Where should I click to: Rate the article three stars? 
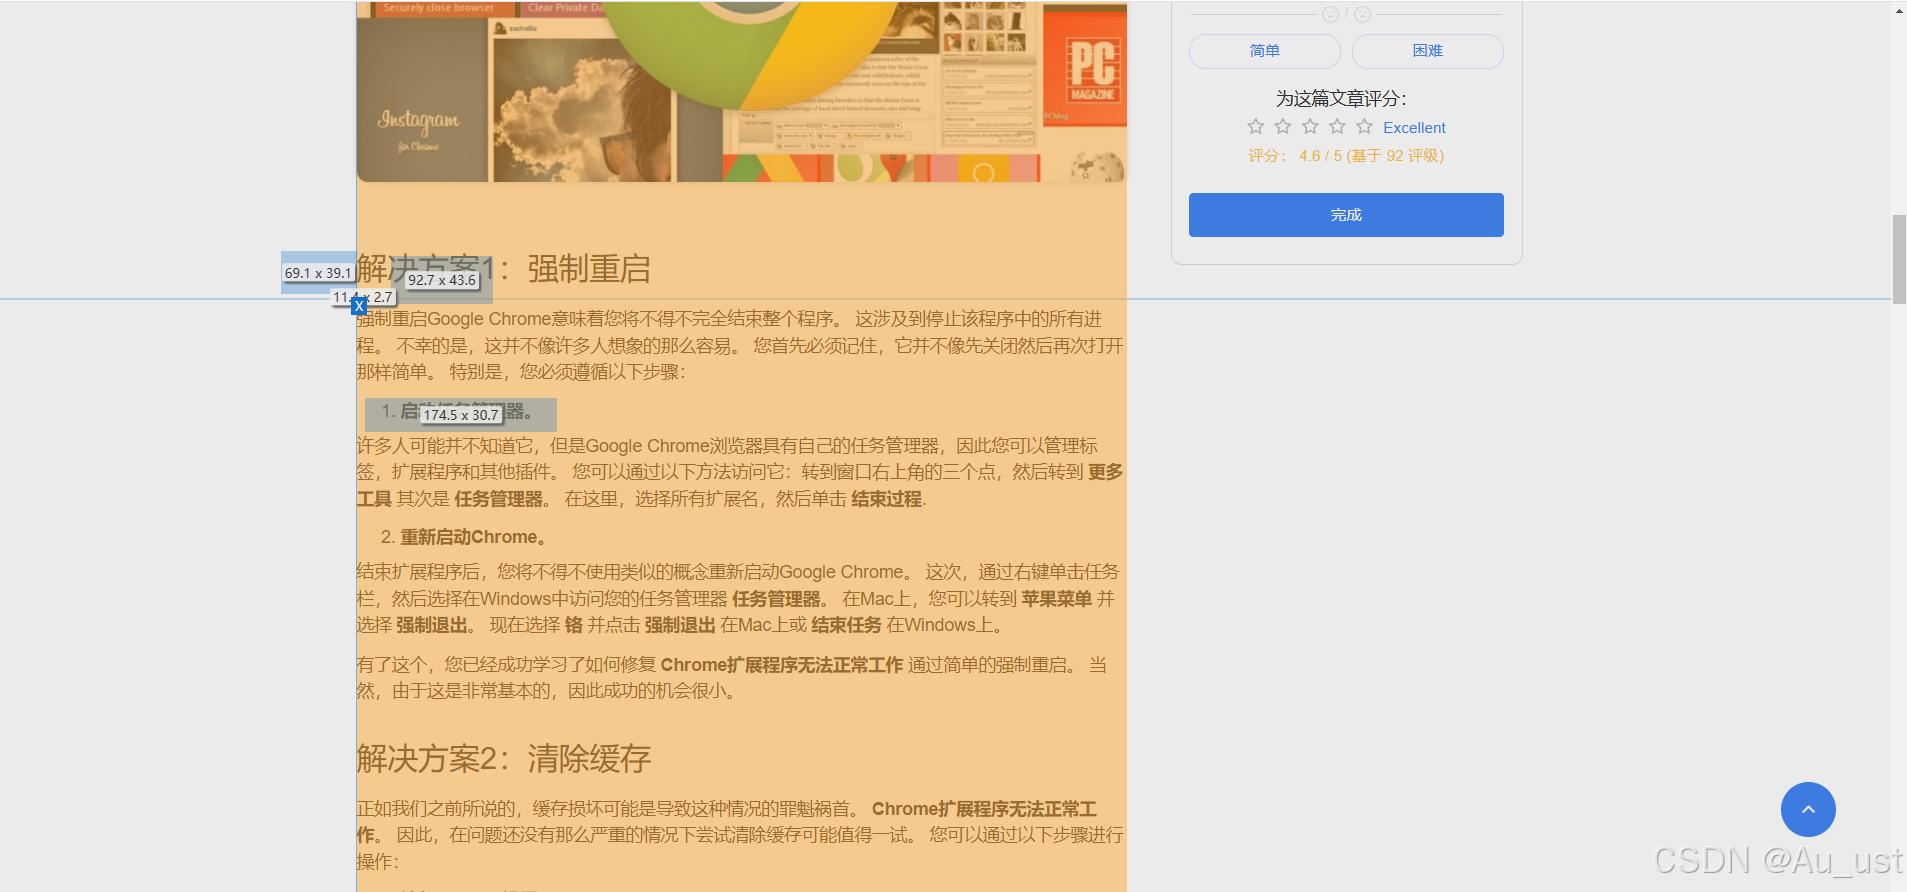[1310, 126]
